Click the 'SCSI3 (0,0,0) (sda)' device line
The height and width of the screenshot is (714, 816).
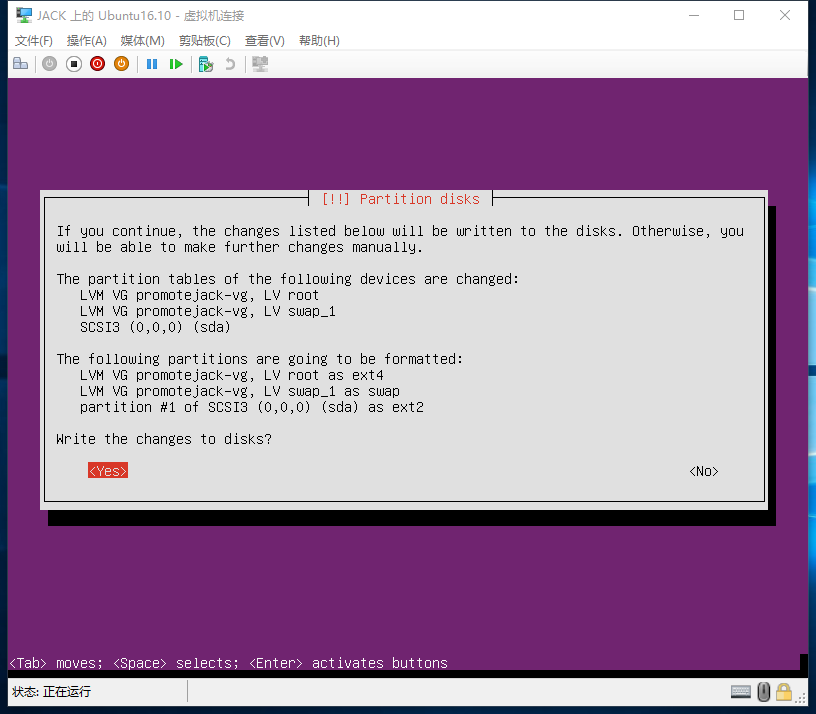pos(155,327)
